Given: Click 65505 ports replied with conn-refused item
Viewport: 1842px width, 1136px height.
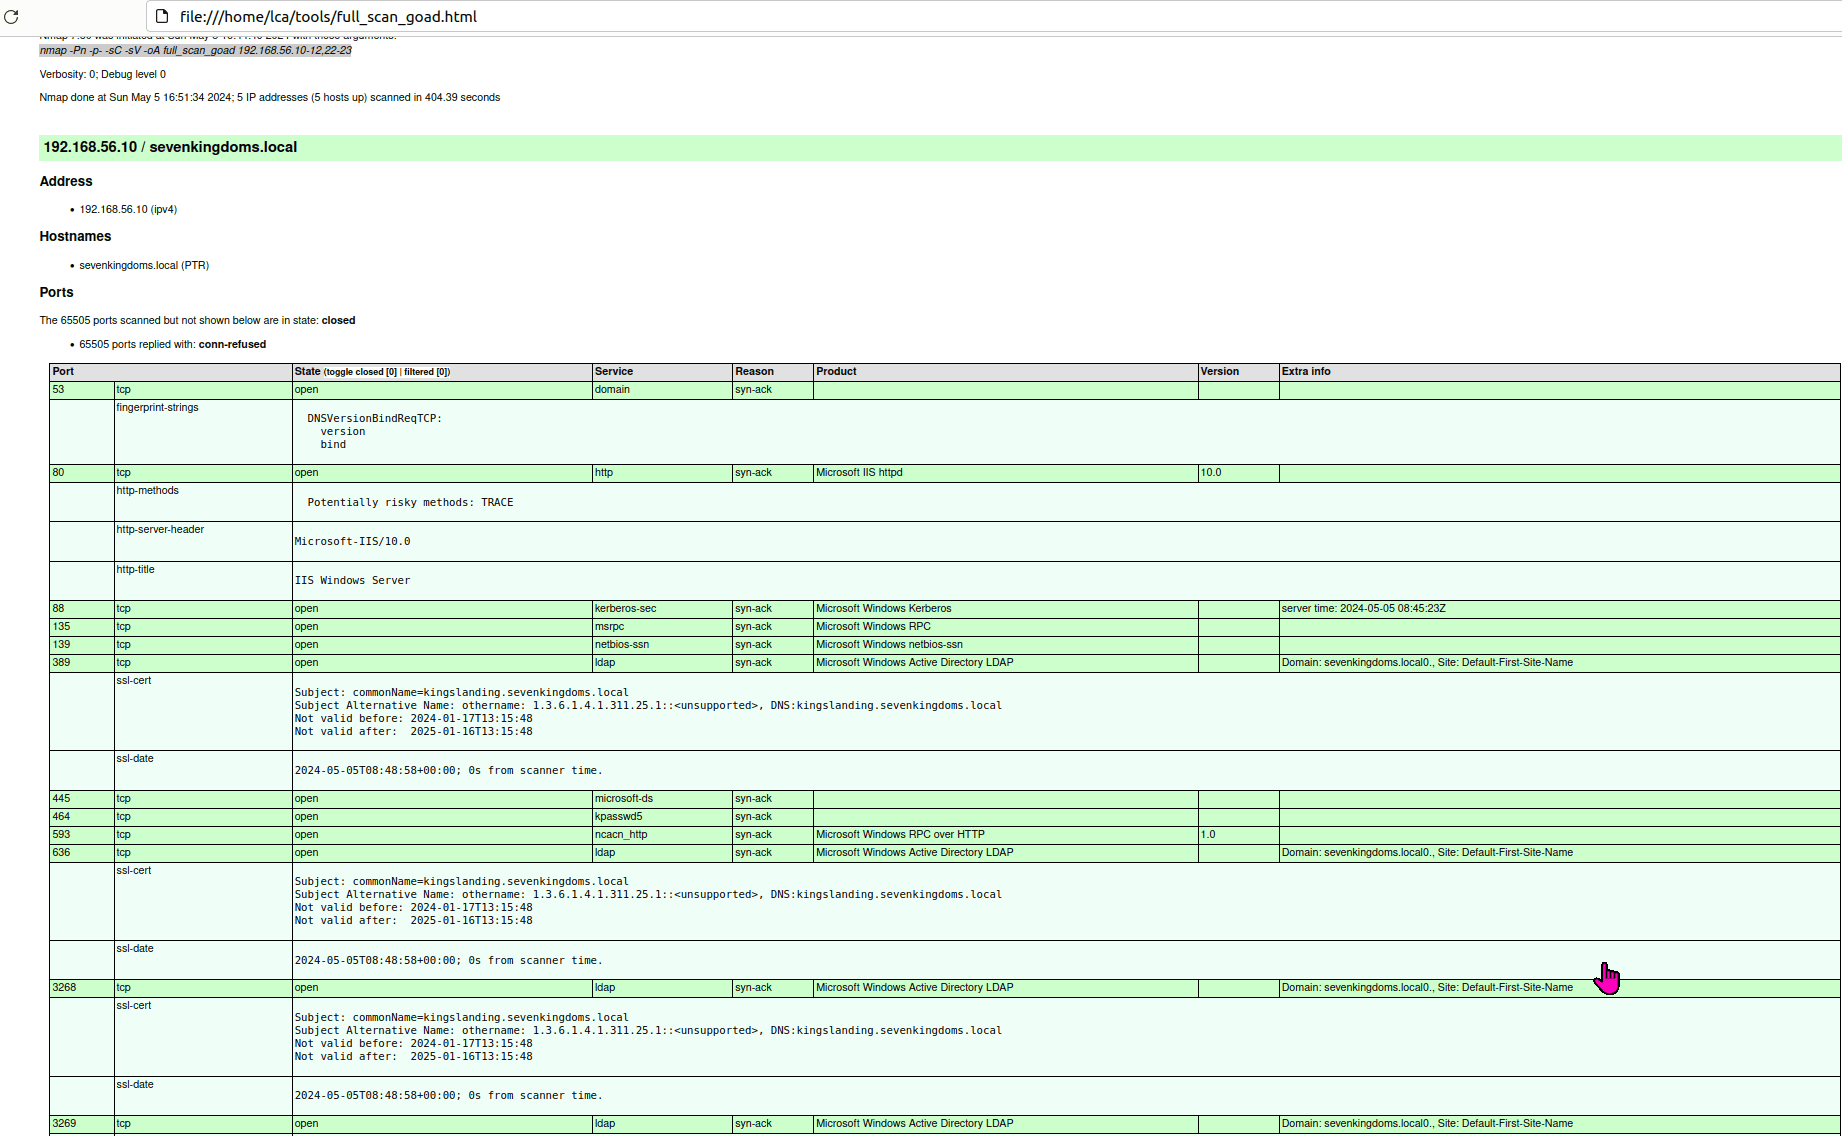Looking at the screenshot, I should click(x=173, y=344).
